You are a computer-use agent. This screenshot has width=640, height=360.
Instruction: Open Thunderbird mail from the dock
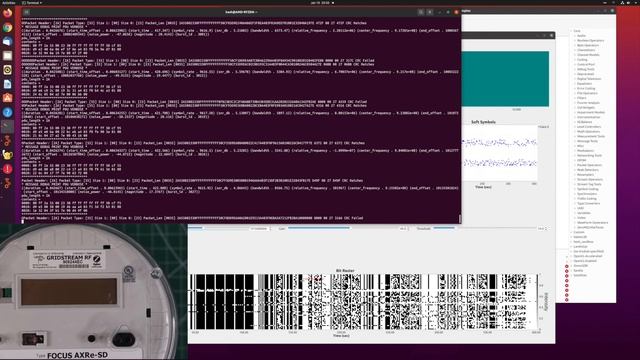click(x=7, y=41)
